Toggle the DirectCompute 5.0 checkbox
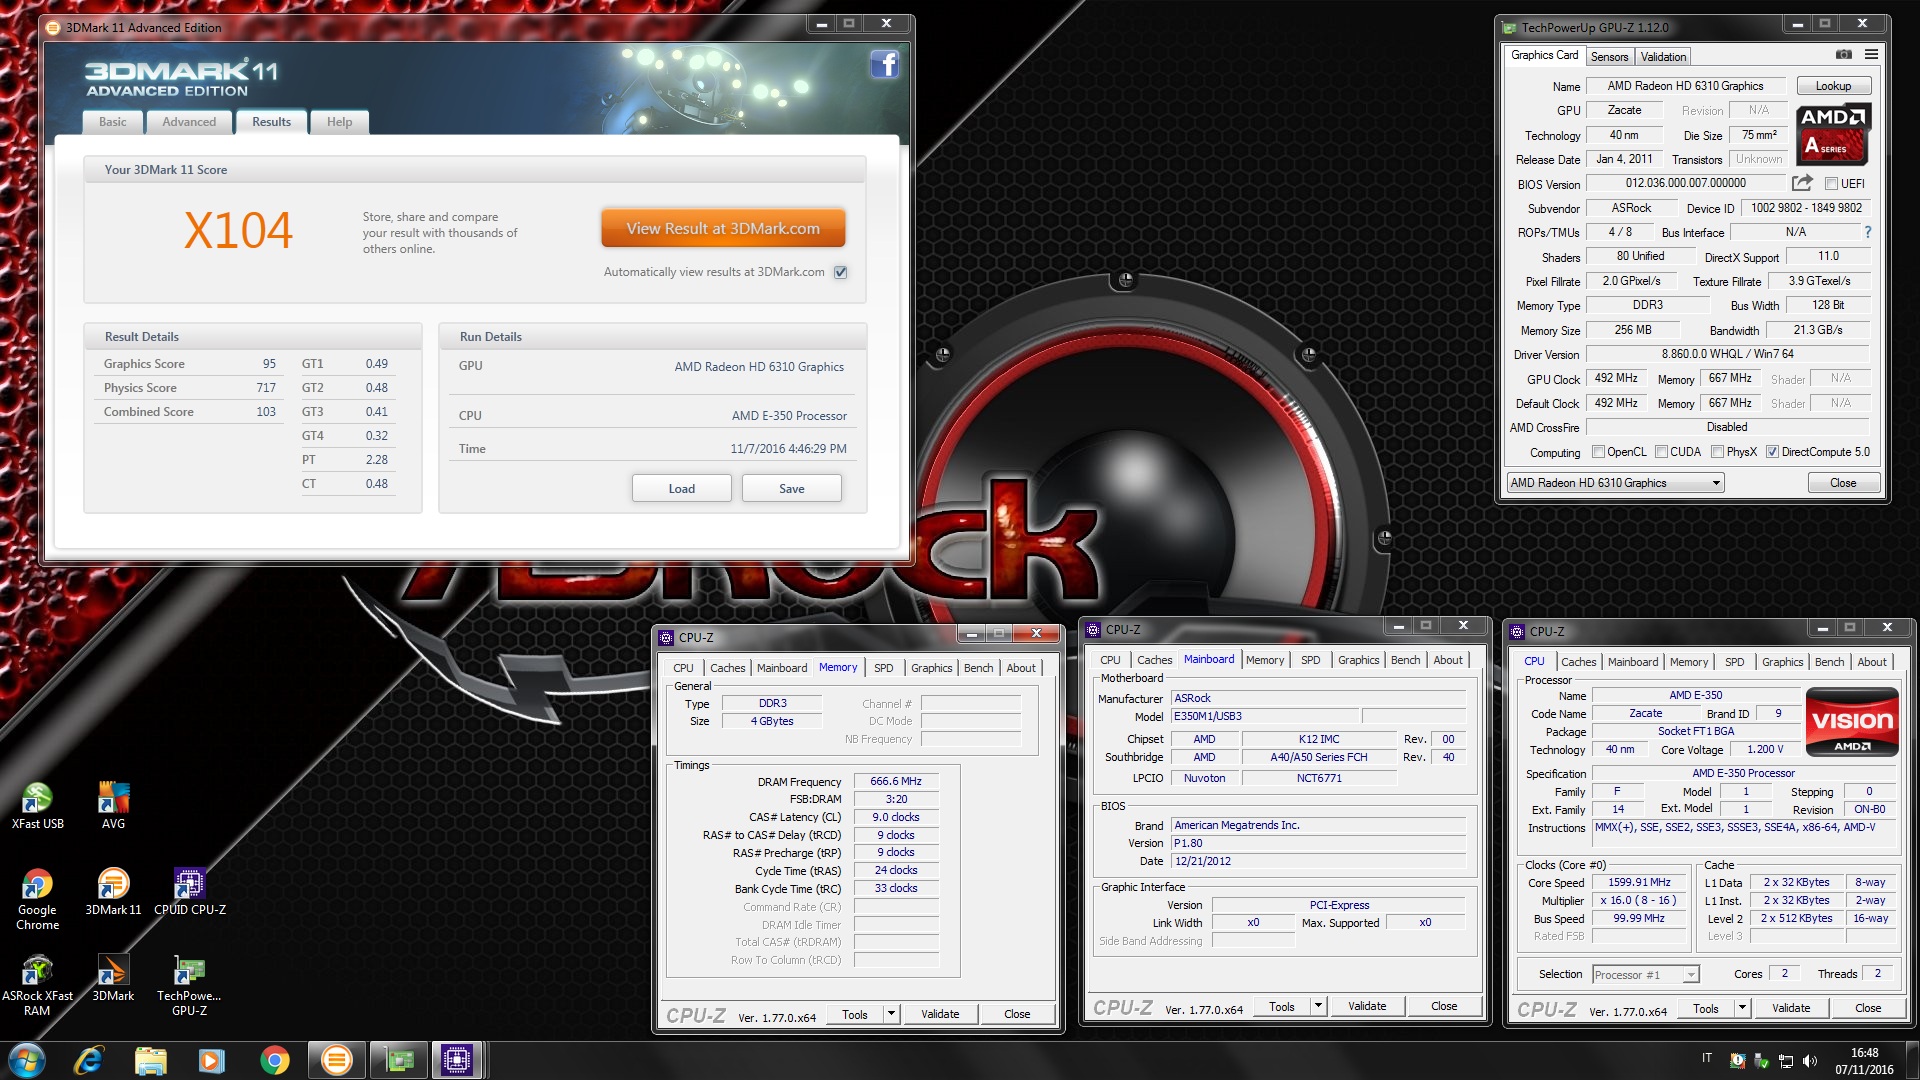The width and height of the screenshot is (1920, 1080). (x=1773, y=452)
